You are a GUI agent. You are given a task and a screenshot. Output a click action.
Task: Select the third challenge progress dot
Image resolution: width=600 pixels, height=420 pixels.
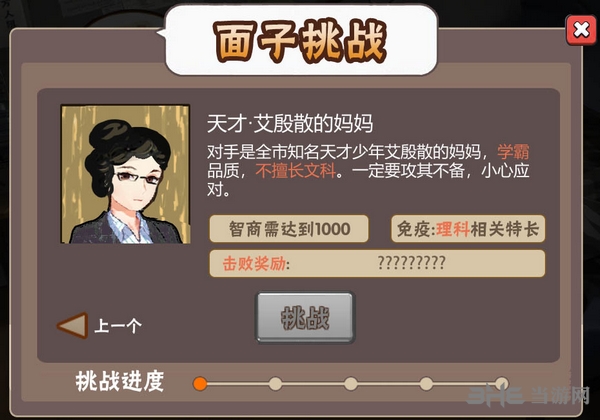coord(351,383)
